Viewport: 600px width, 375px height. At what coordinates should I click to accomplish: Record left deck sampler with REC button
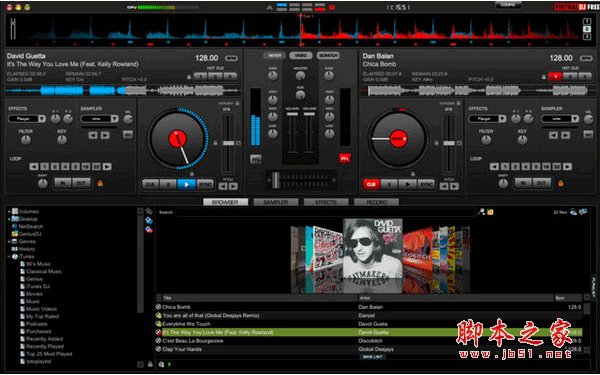point(128,134)
